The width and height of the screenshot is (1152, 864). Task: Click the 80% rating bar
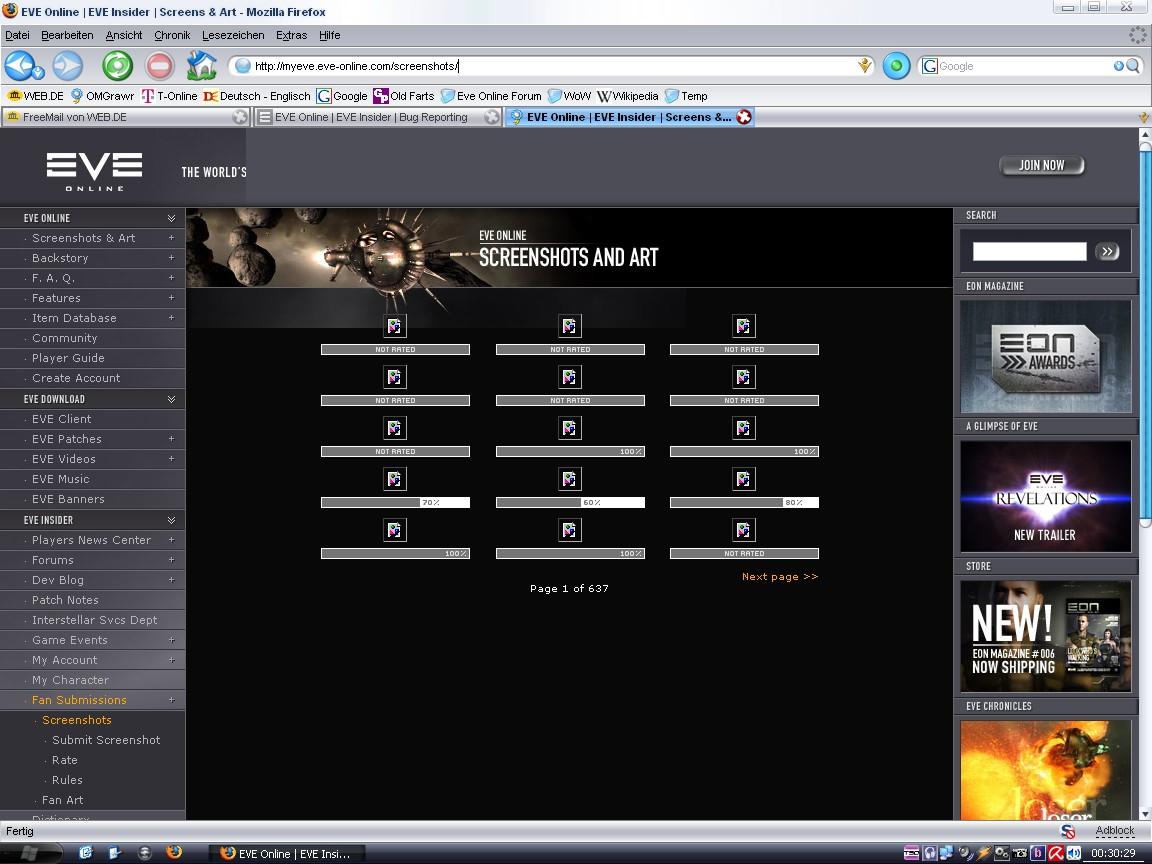tap(744, 503)
